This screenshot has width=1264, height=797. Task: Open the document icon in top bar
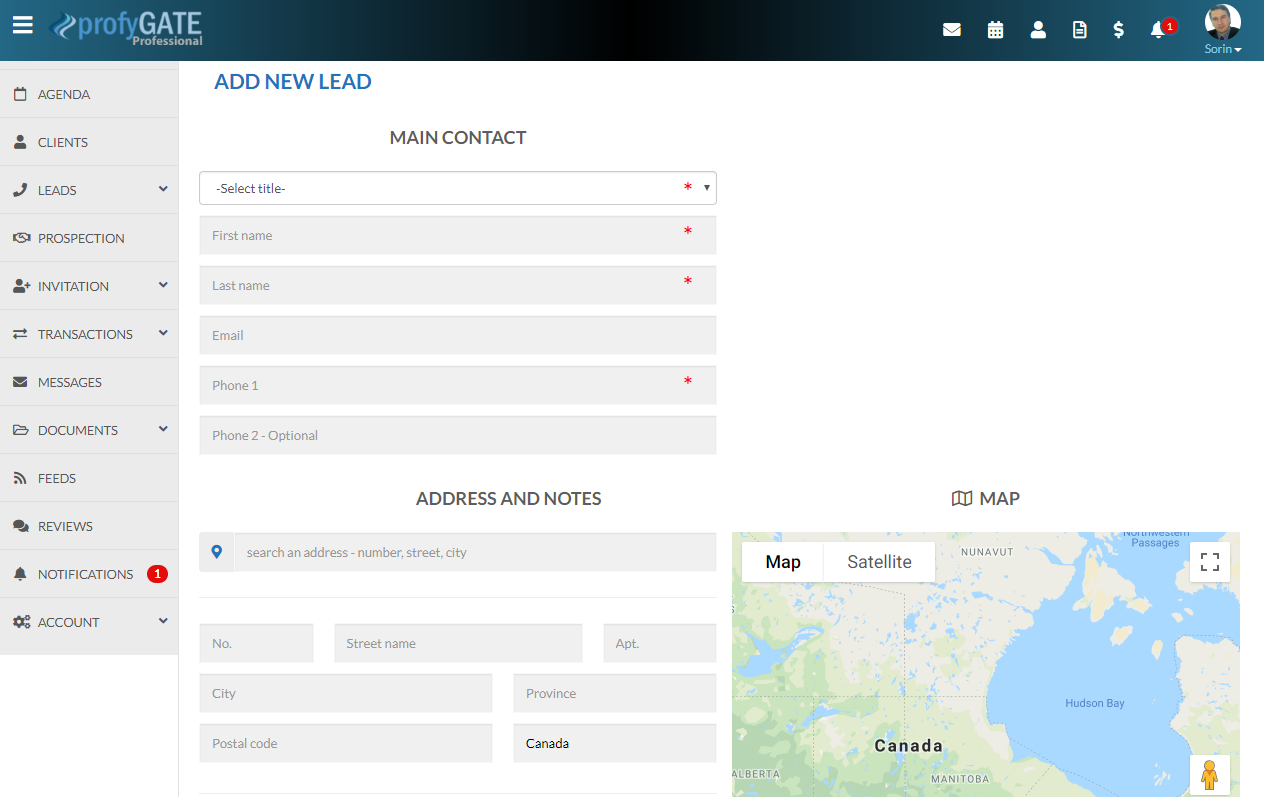point(1079,30)
